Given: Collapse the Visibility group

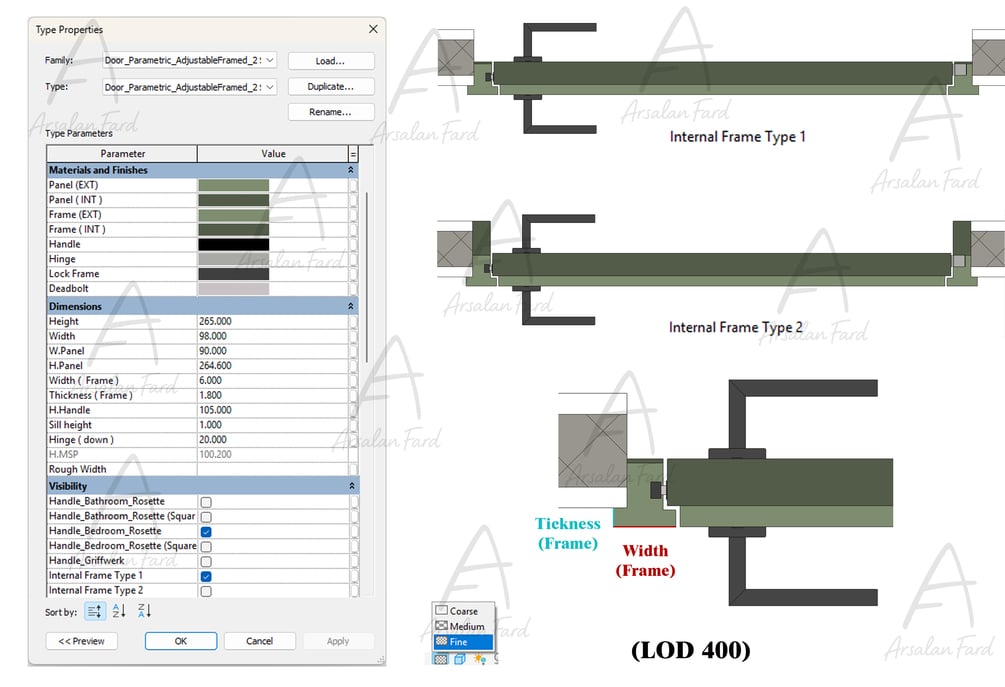Looking at the screenshot, I should click(351, 486).
